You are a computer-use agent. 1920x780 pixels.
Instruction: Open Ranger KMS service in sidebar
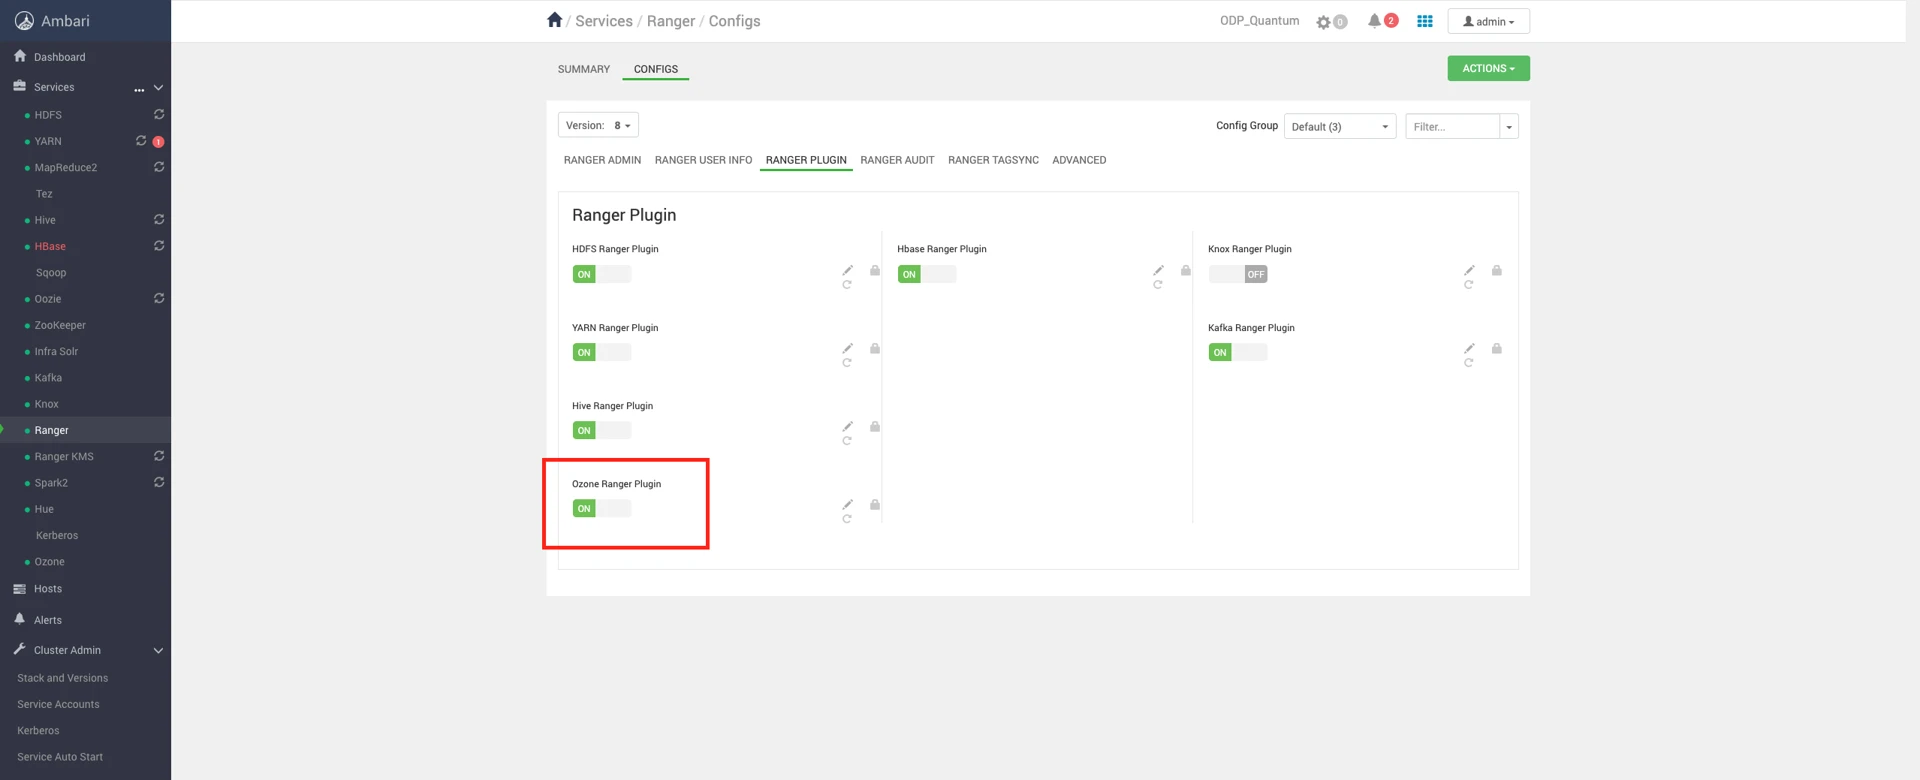[64, 456]
